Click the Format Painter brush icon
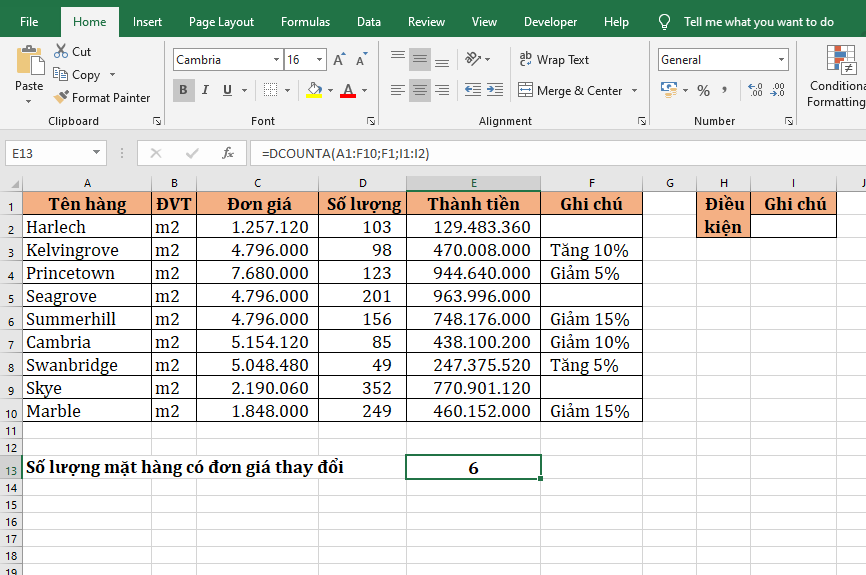 61,98
